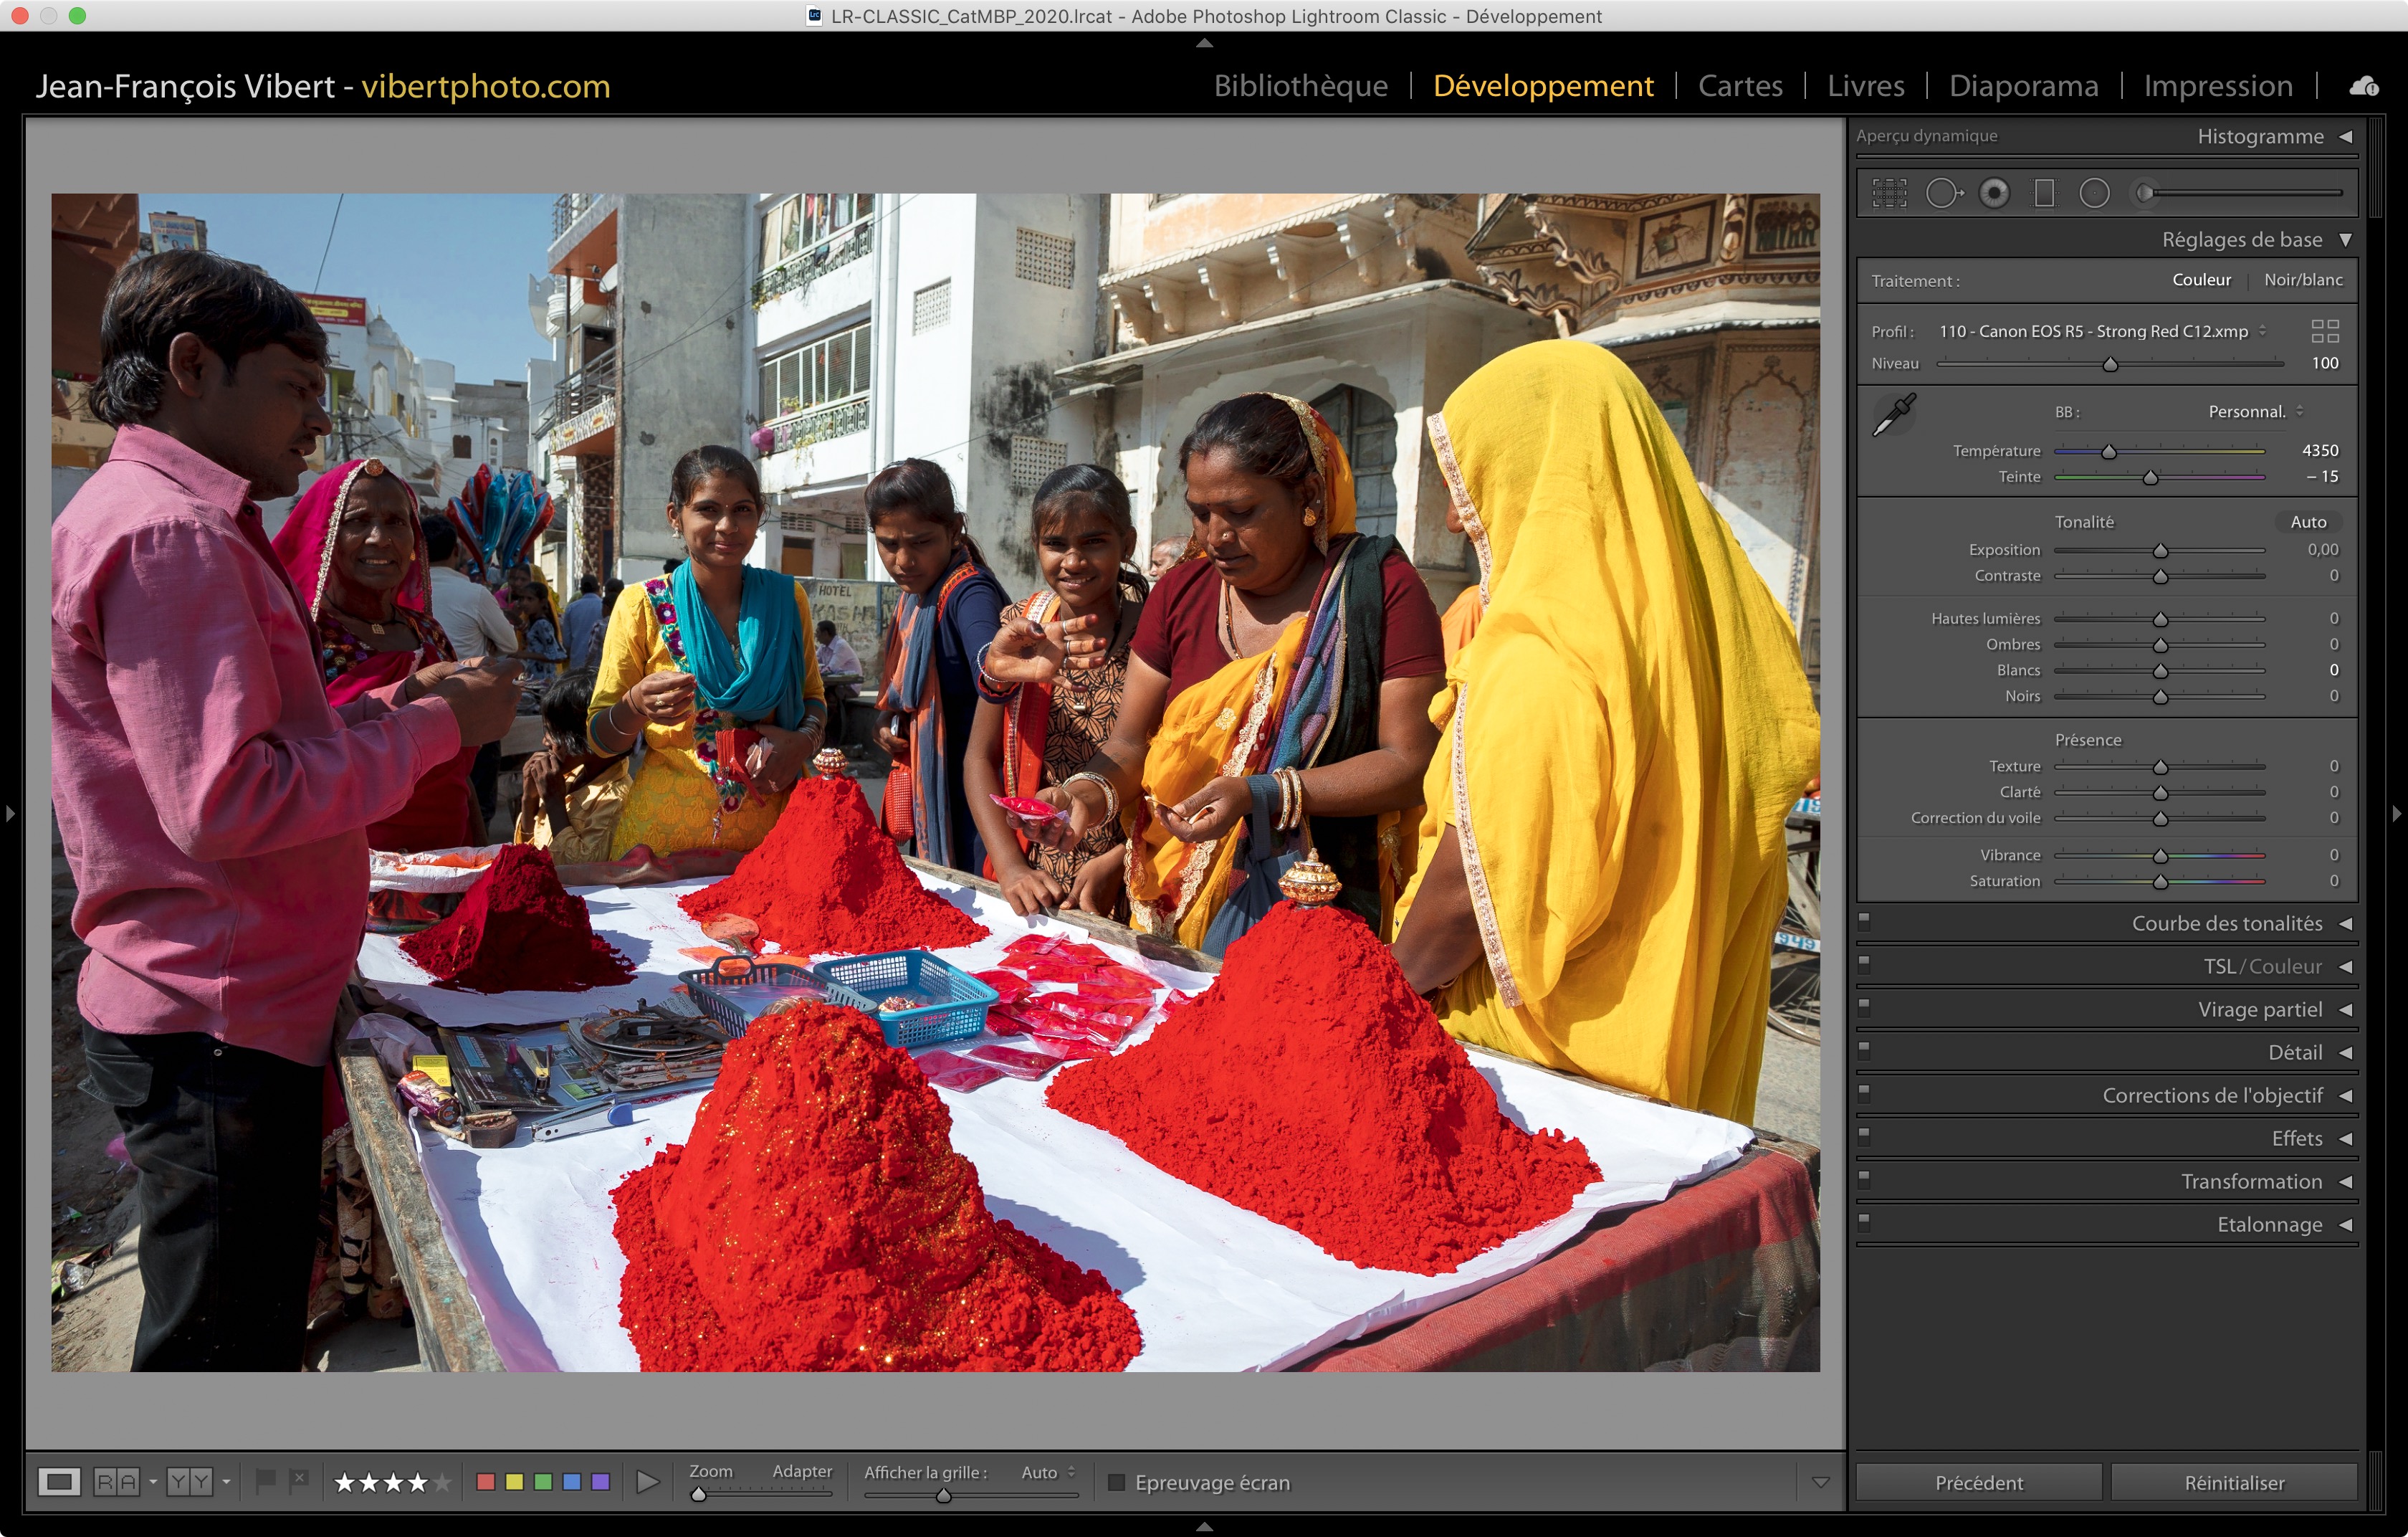Choose the graduated filter tool
The width and height of the screenshot is (2408, 1537).
click(2044, 193)
